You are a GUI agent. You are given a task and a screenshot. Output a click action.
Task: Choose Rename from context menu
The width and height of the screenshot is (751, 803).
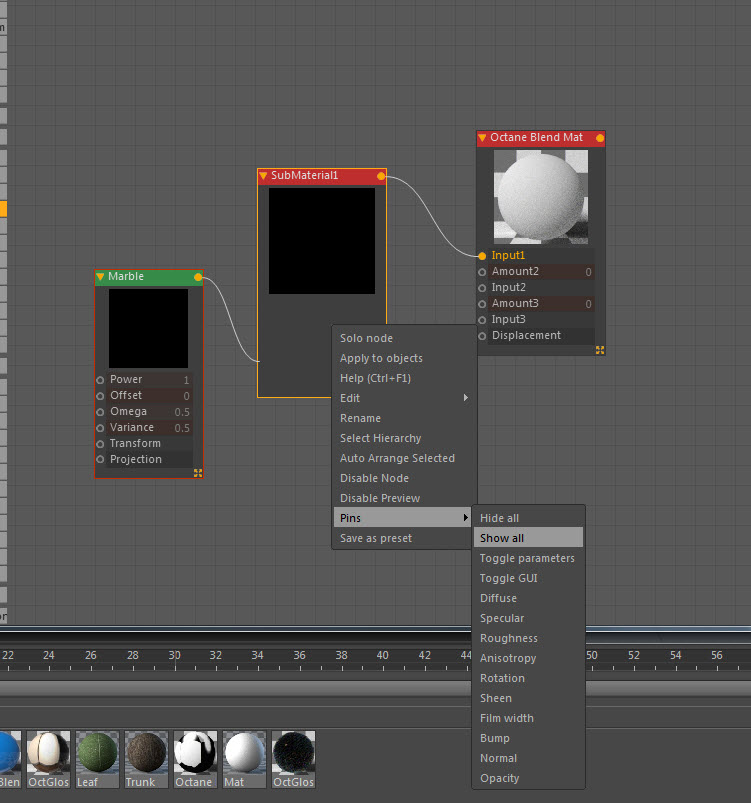402,418
